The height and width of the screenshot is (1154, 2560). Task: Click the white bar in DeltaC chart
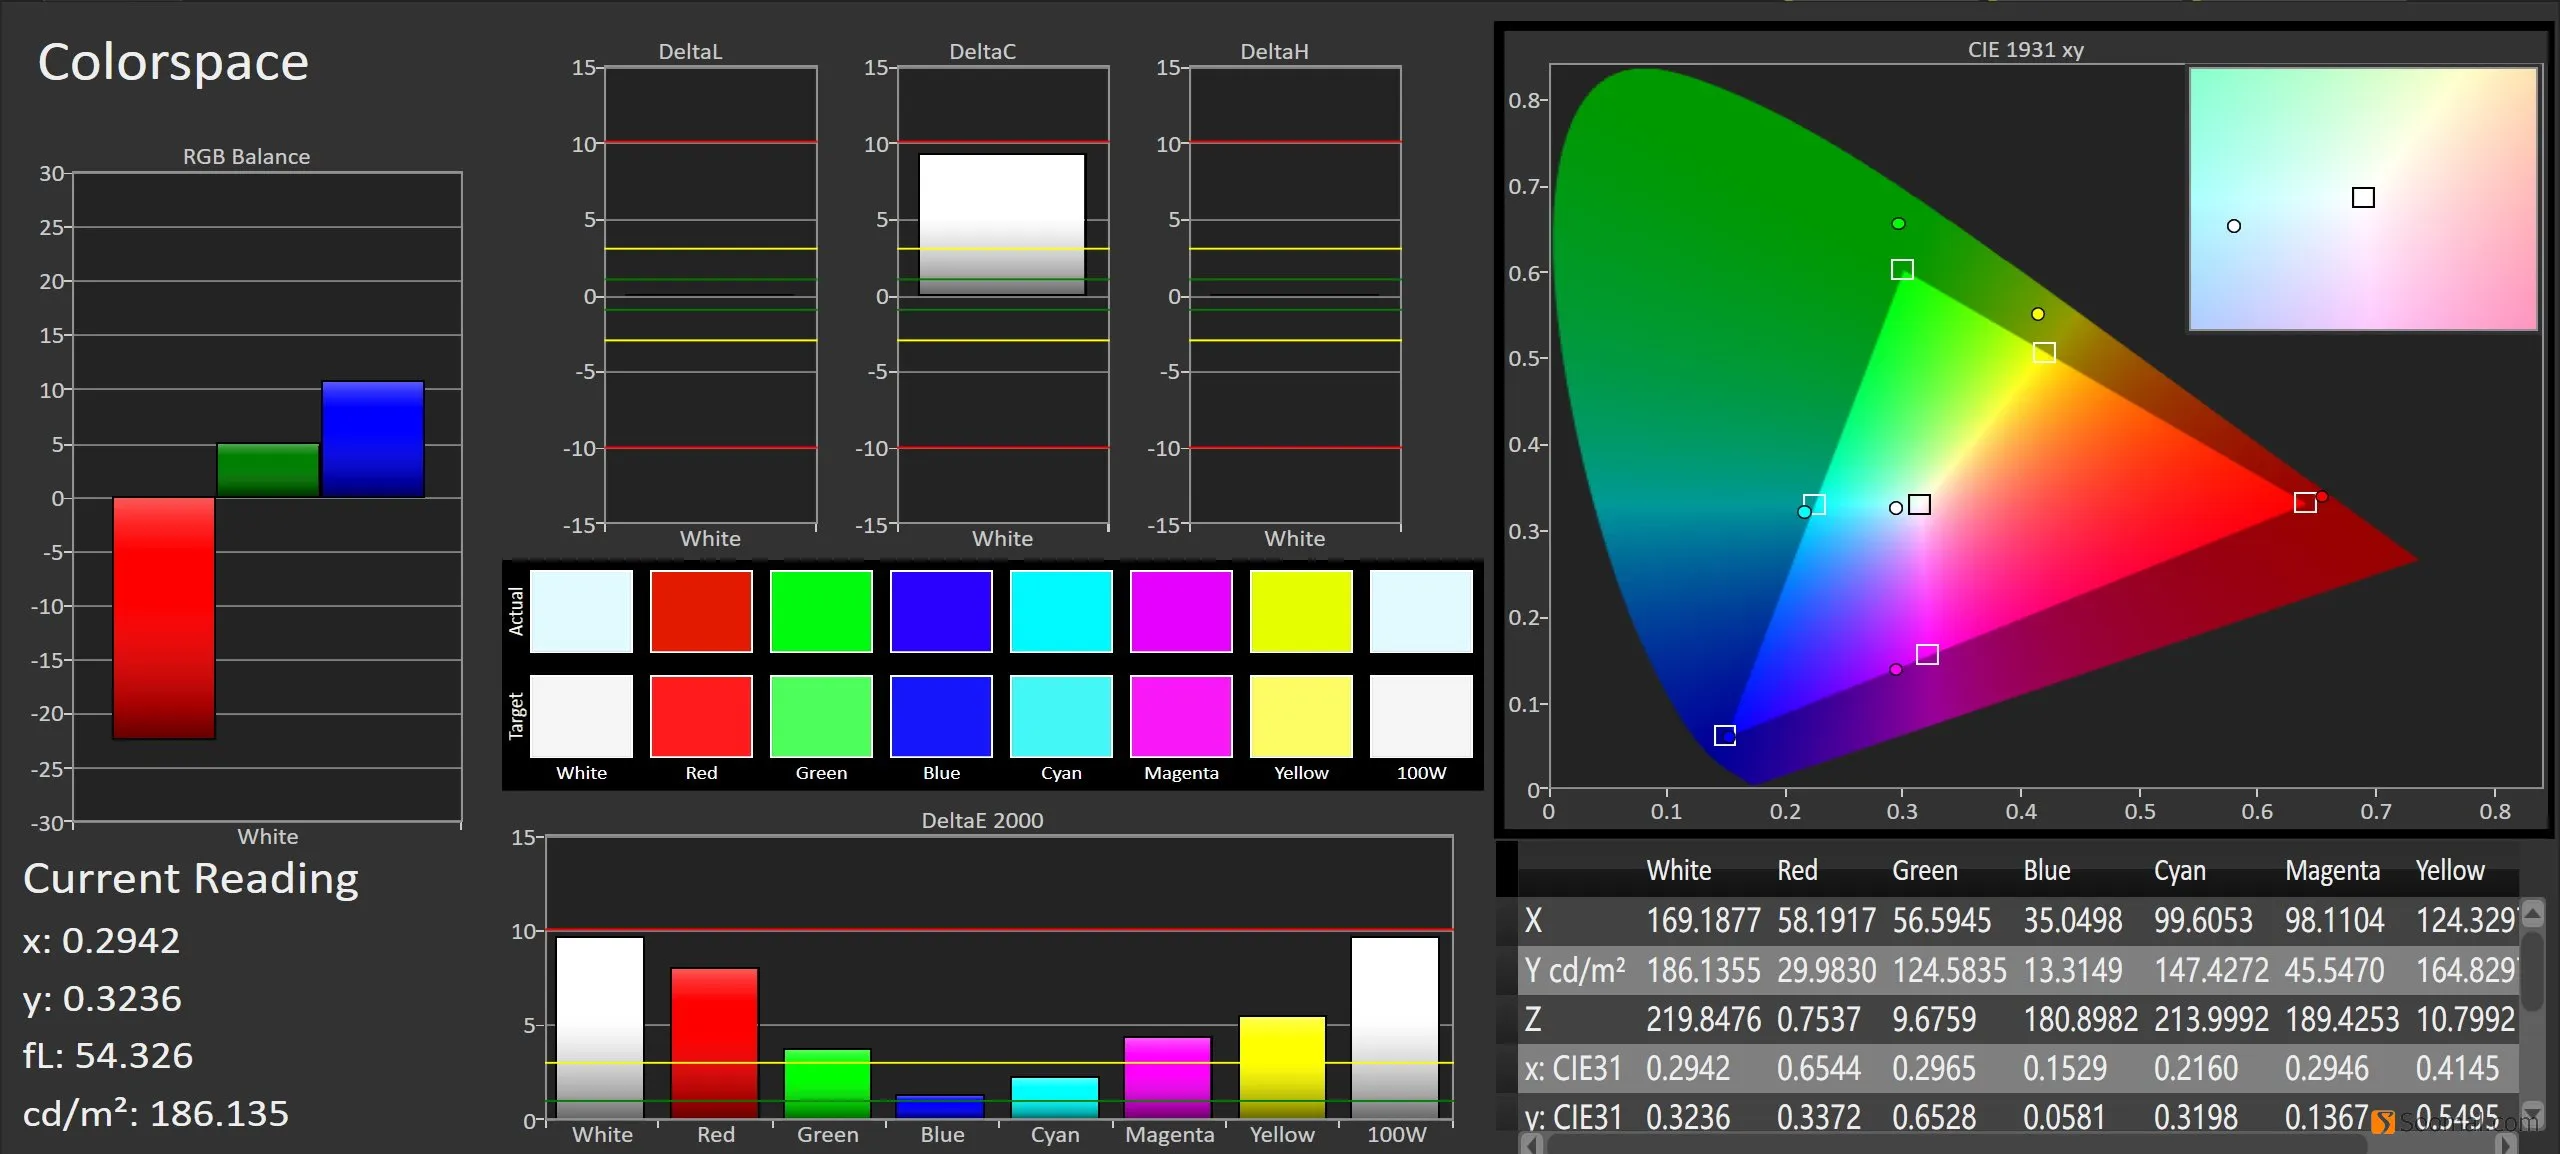[1002, 224]
